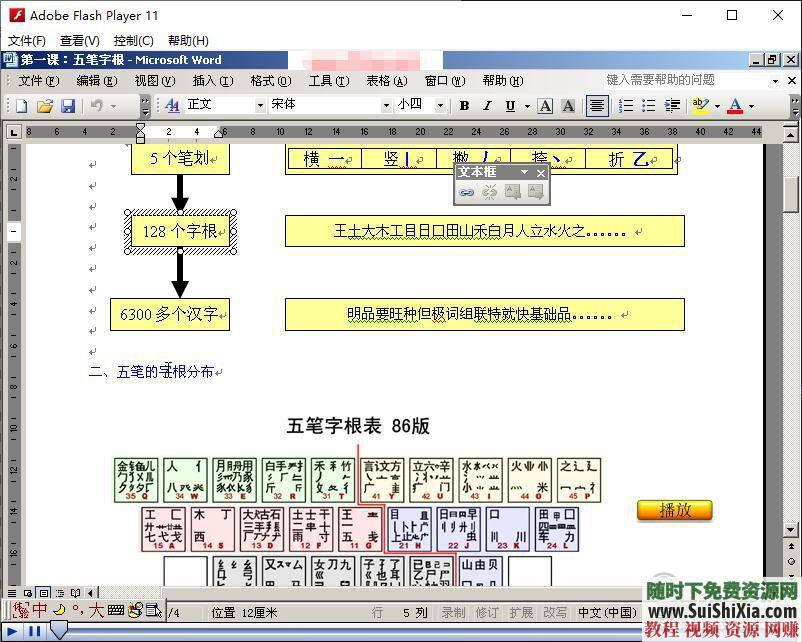This screenshot has width=802, height=642.
Task: Toggle the centered alignment button
Action: pyautogui.click(x=597, y=106)
